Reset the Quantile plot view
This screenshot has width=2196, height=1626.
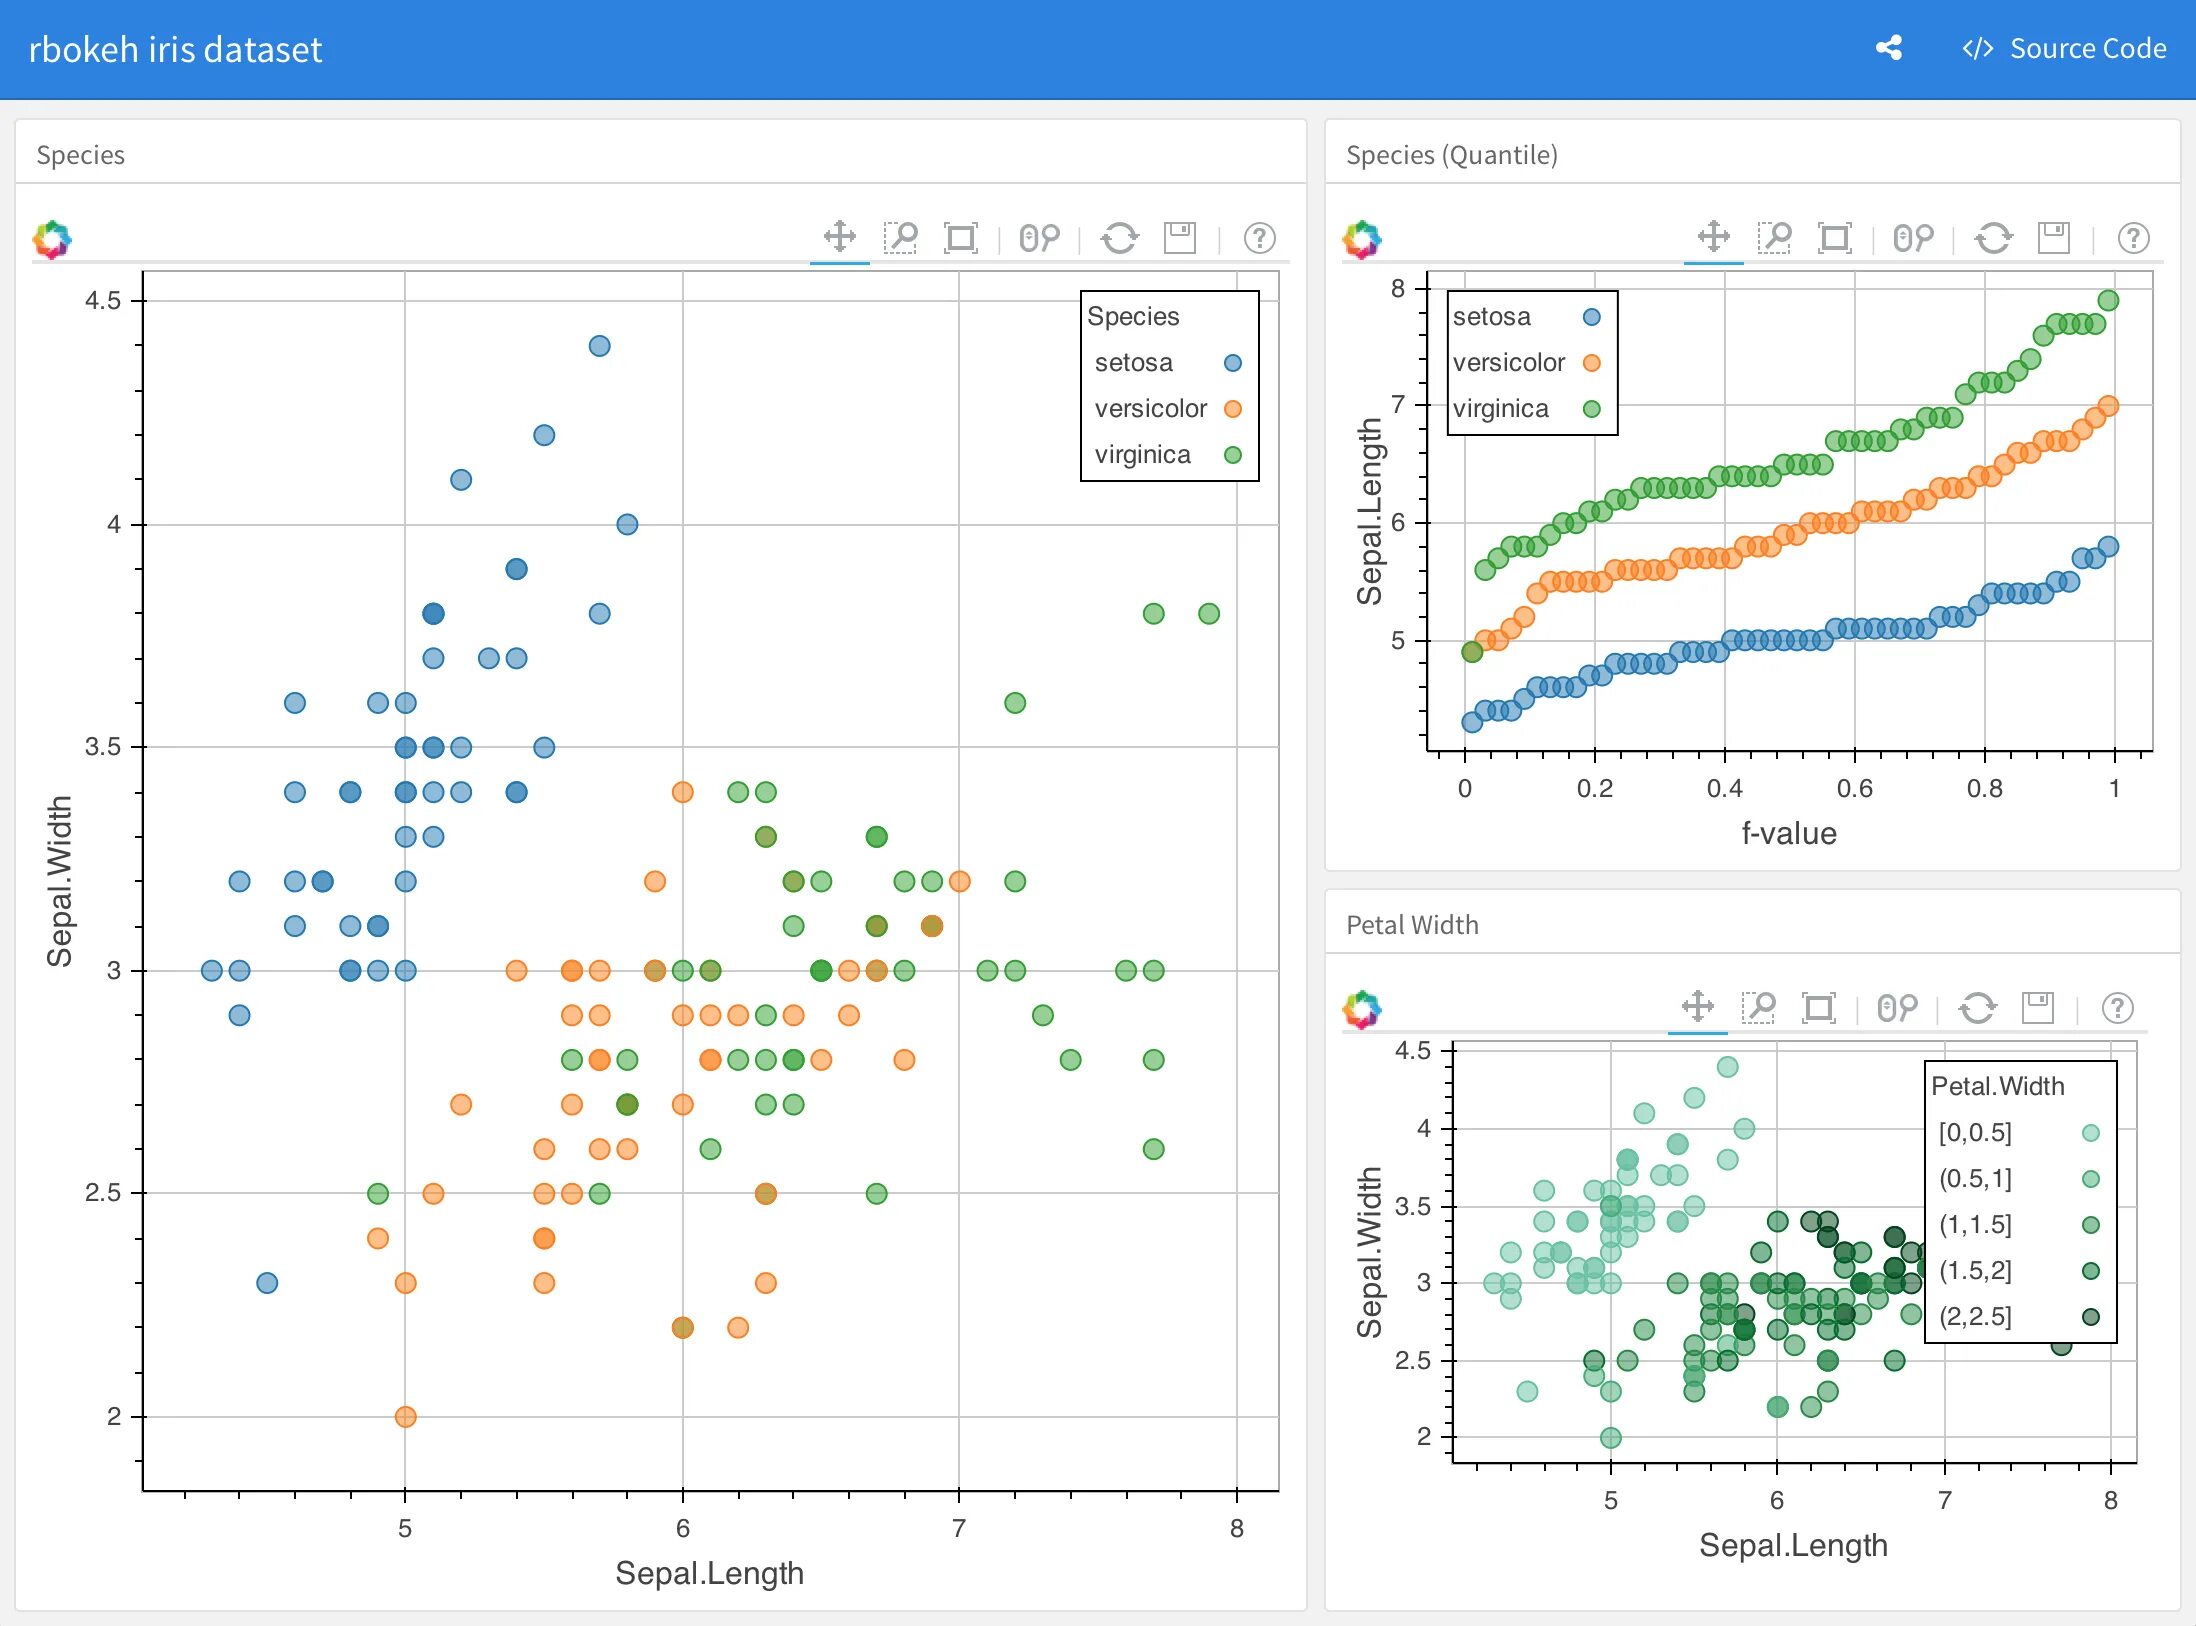1993,238
